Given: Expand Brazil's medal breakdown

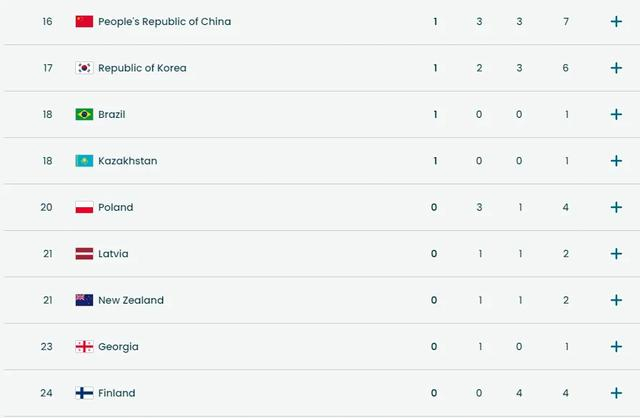Looking at the screenshot, I should click(616, 114).
